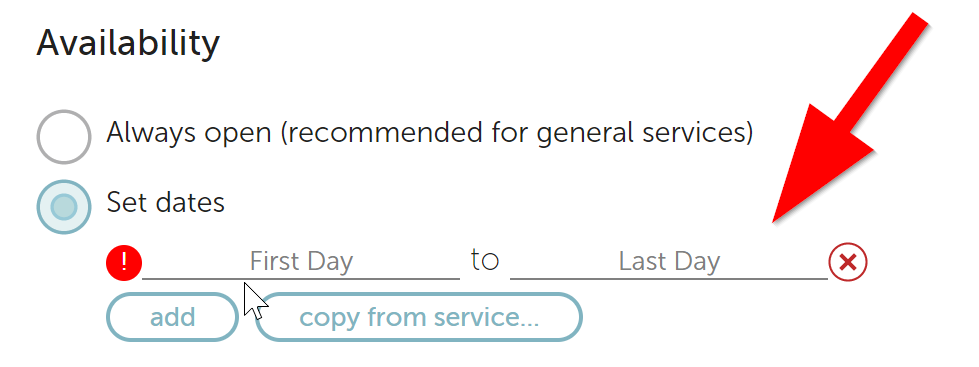Click the word to between date fields
Screen dimensions: 979x367
(485, 260)
